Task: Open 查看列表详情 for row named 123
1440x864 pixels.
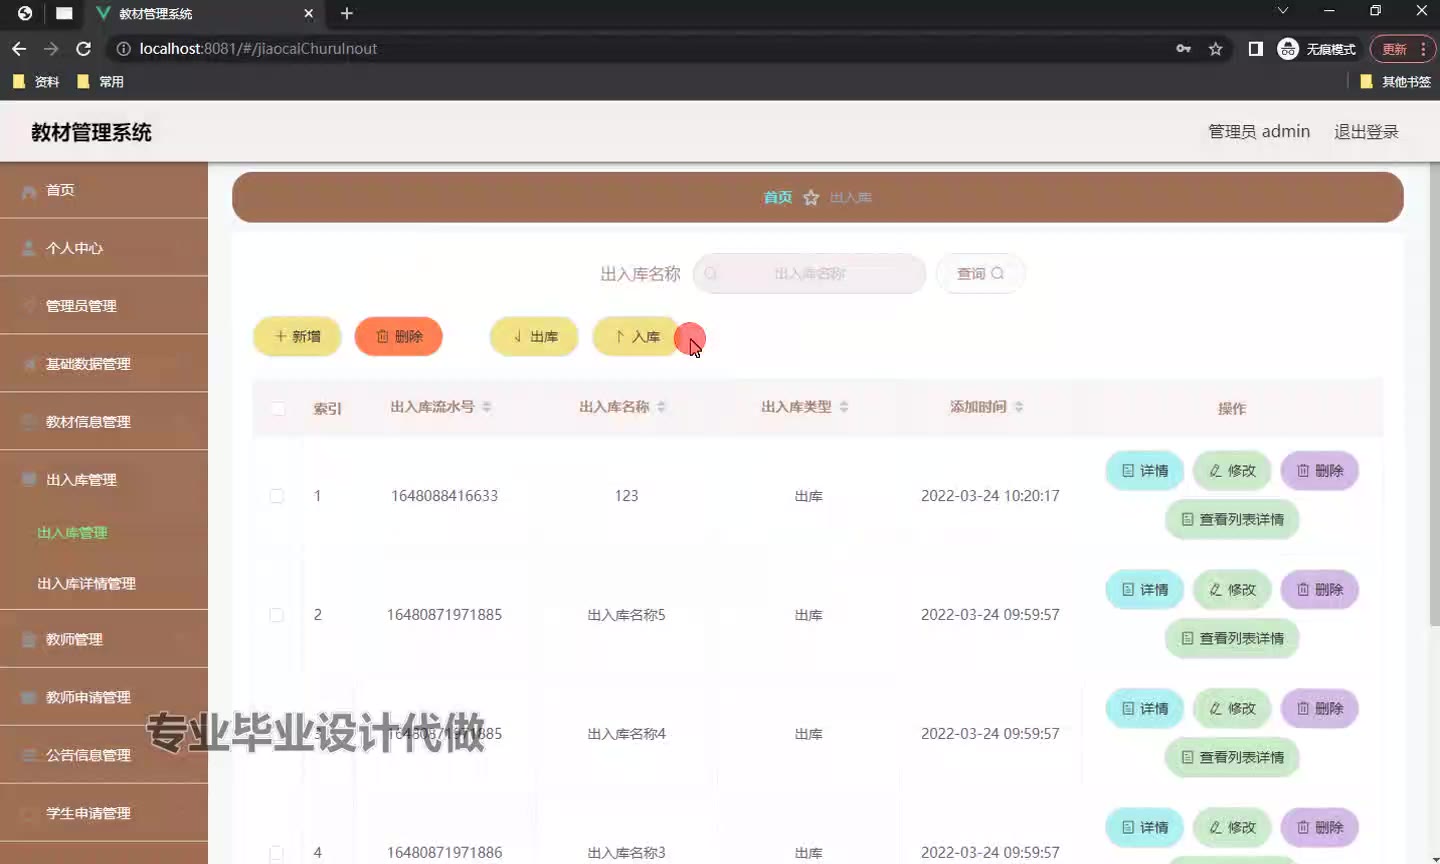Action: [x=1232, y=519]
